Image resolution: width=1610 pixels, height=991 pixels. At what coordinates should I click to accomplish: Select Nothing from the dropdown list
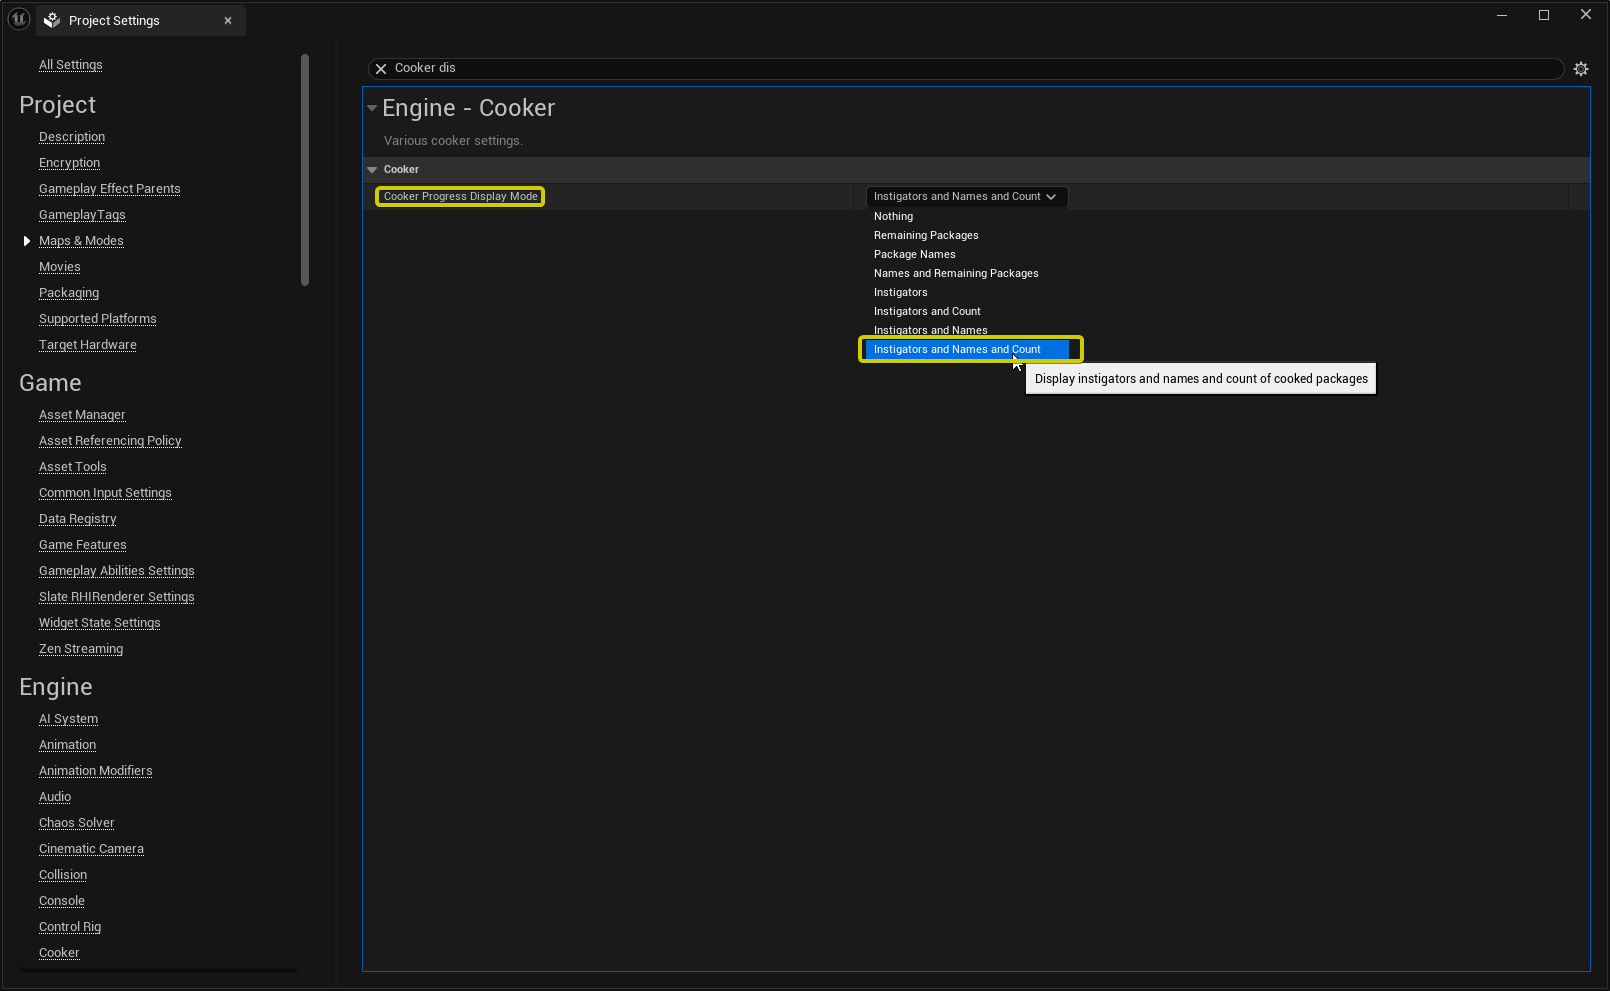click(893, 217)
